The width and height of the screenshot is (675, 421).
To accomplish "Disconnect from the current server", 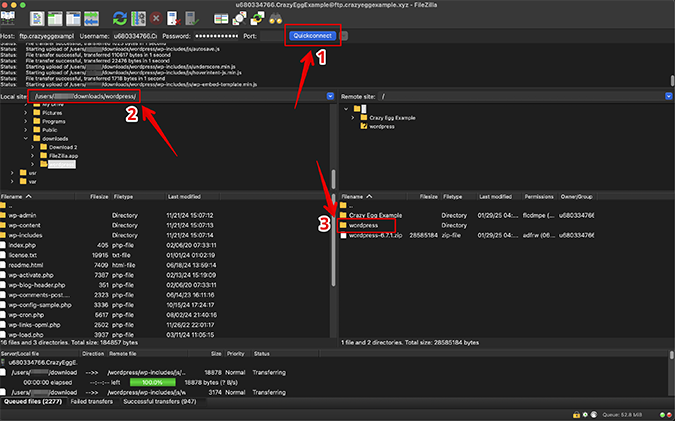I will click(x=173, y=19).
